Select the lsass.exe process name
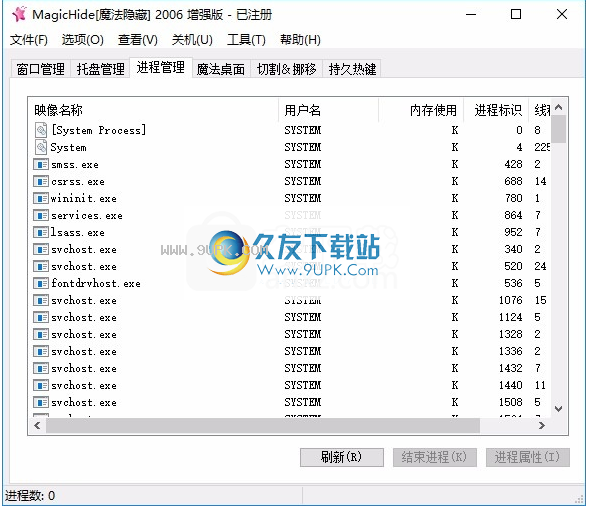Screen dimensions: 595x506 tap(78, 232)
